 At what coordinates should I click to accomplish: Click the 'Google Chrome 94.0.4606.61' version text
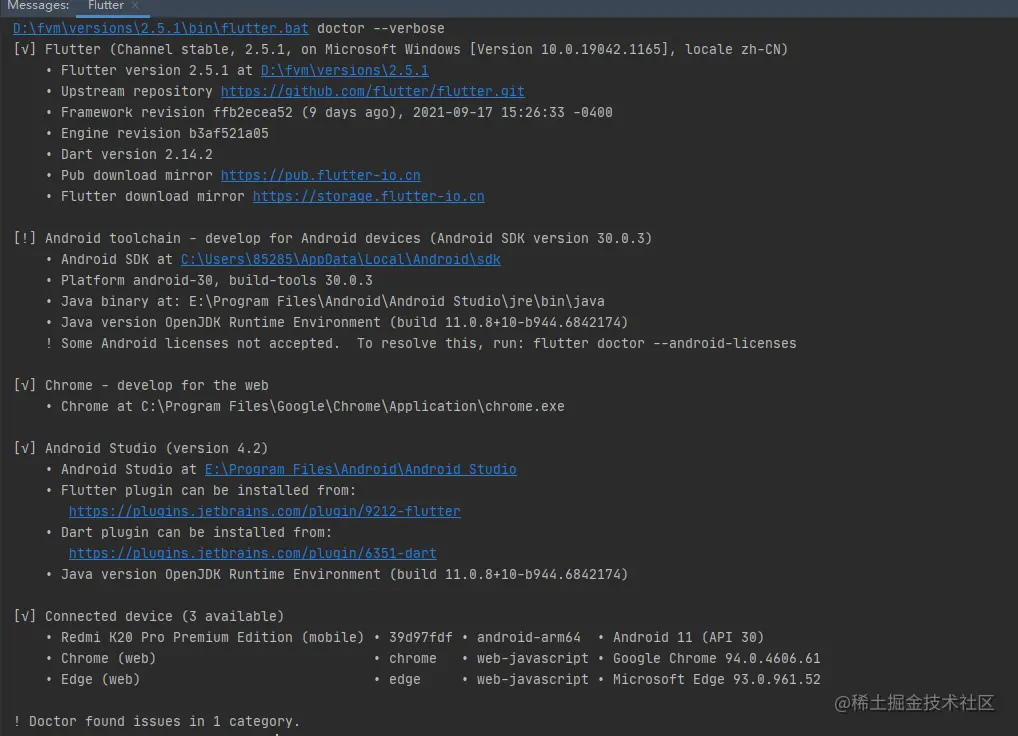717,659
